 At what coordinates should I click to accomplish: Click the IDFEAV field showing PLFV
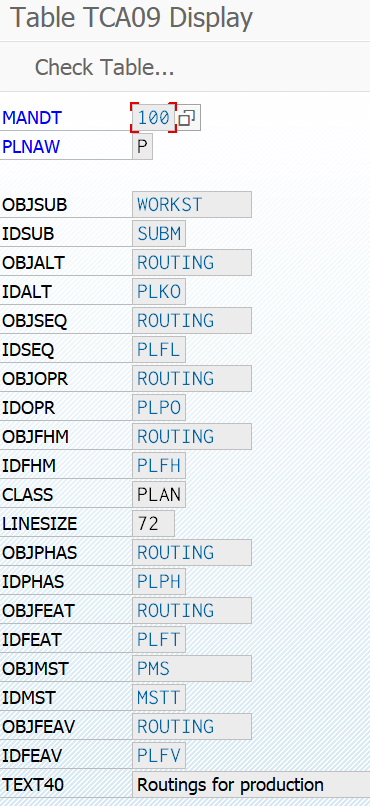point(159,756)
